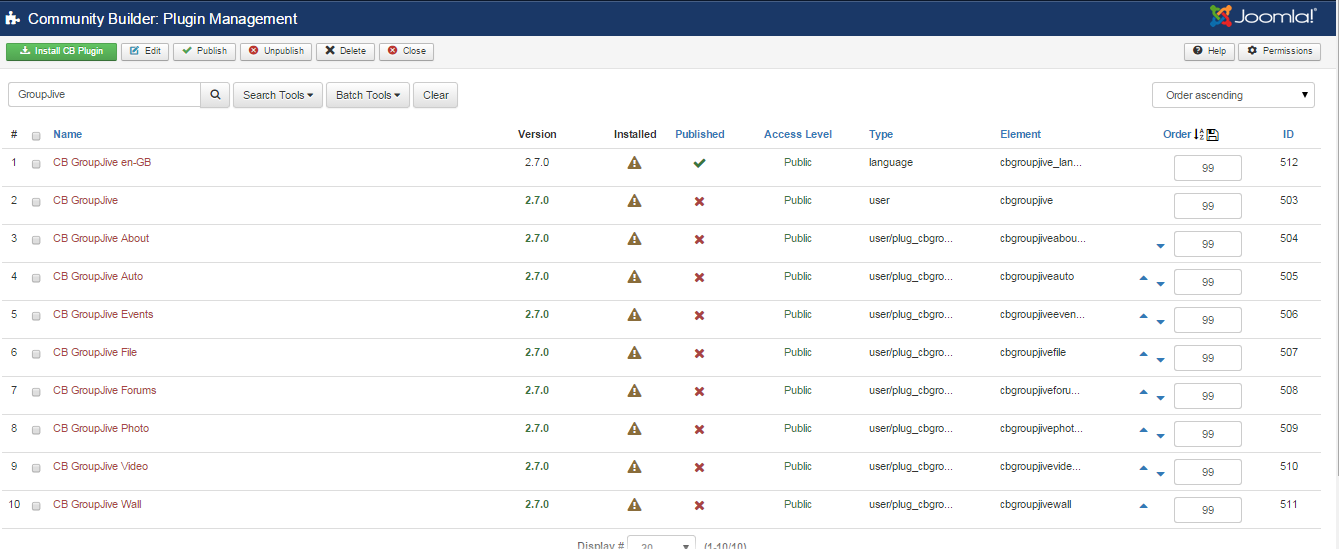Click red X published icon for CB GroupJive About
Screen dimensions: 1339x549
tap(699, 239)
